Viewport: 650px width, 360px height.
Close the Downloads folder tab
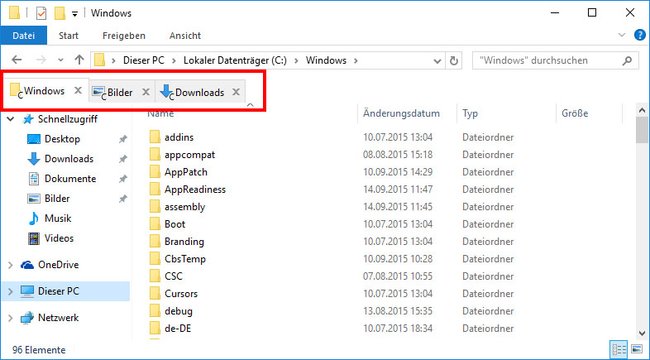(x=236, y=92)
